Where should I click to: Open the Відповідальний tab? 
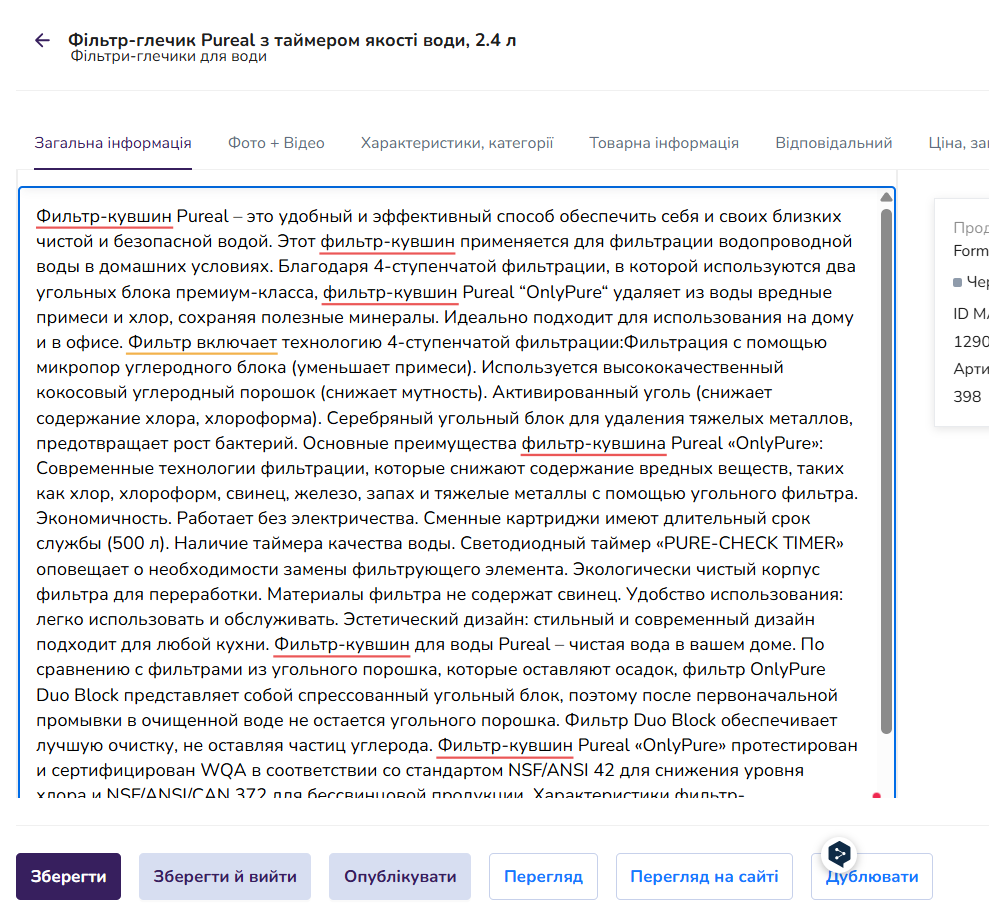[x=834, y=143]
